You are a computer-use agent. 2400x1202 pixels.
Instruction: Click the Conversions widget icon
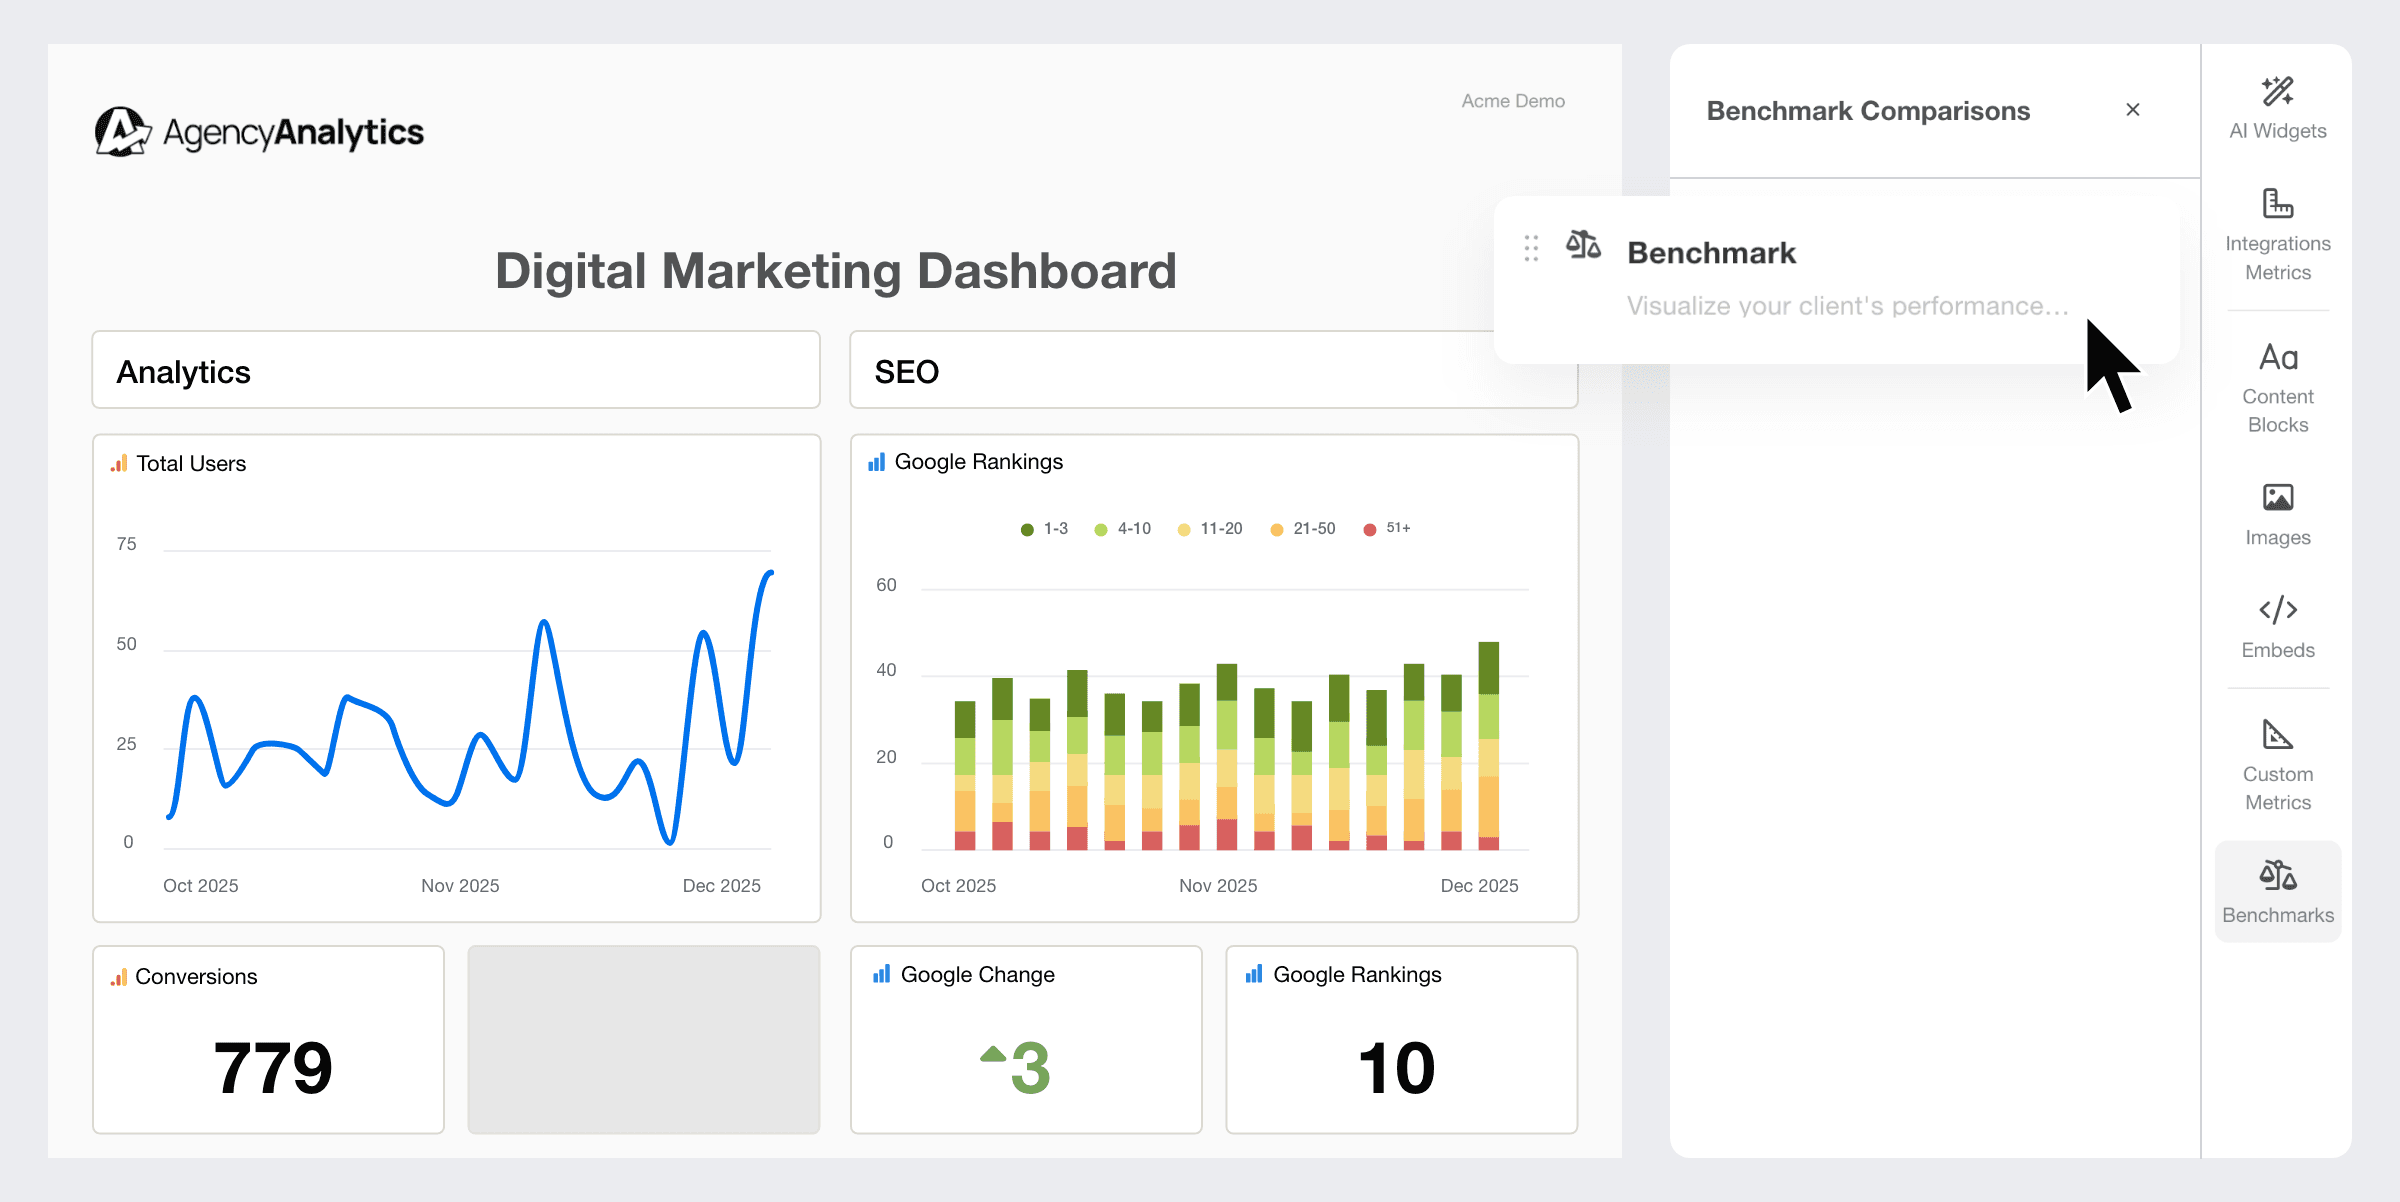click(x=119, y=976)
